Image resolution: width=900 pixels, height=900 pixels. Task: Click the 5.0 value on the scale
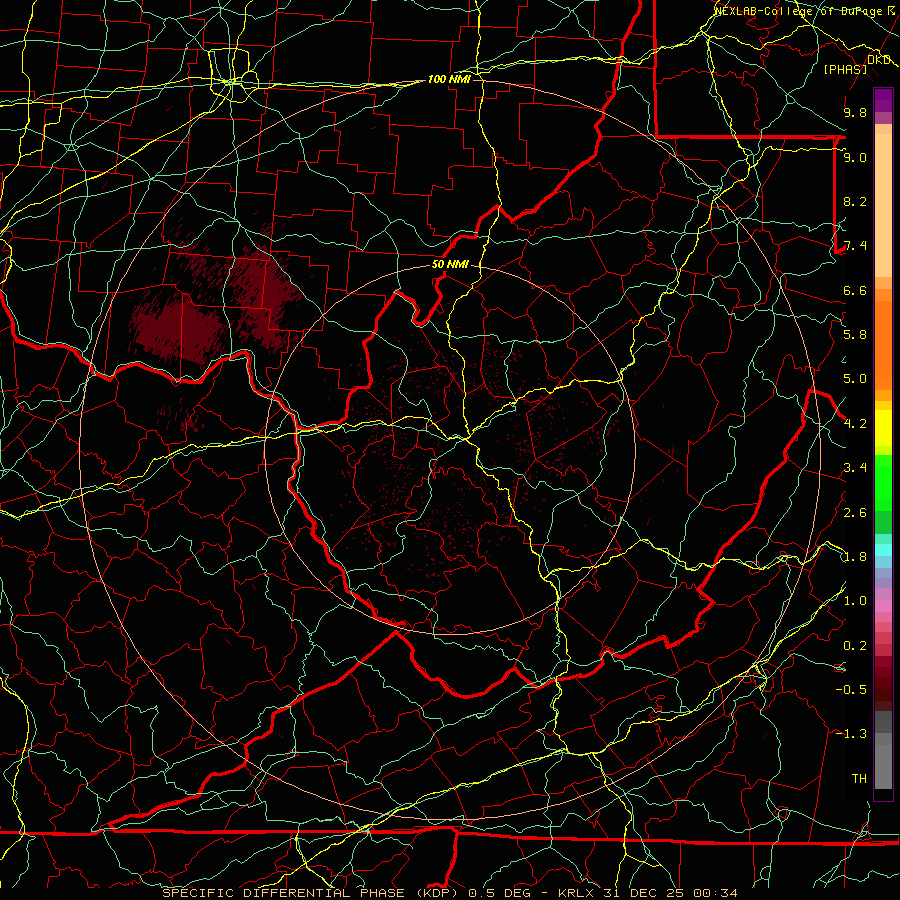tap(855, 379)
